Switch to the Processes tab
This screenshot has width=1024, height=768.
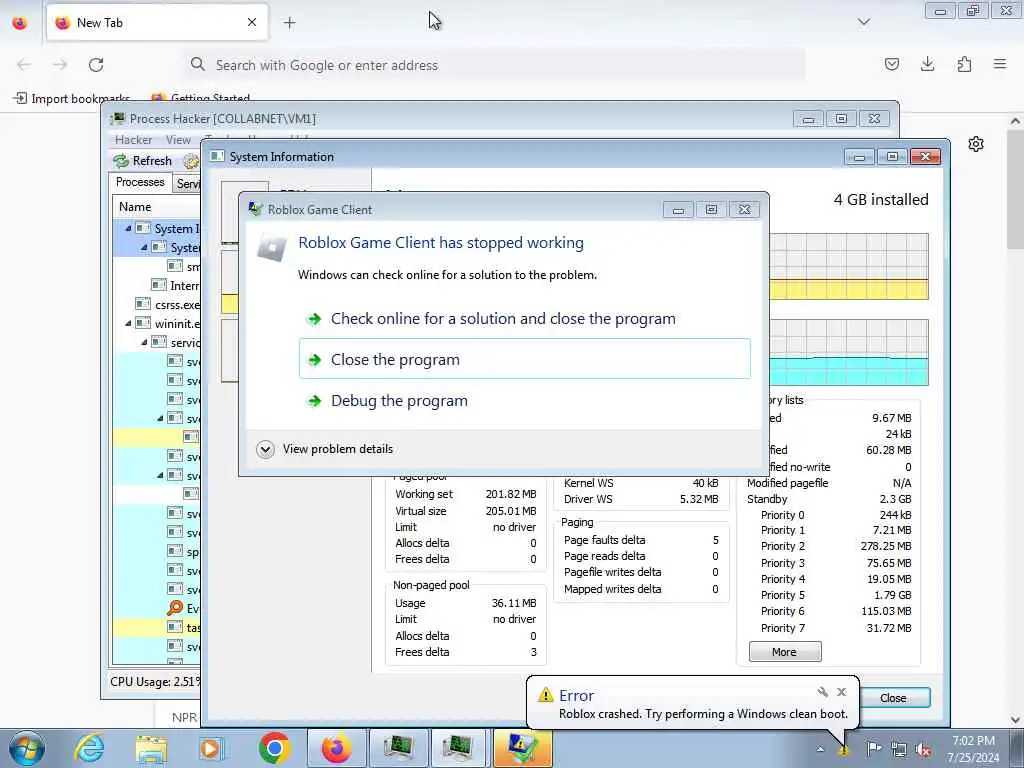pos(140,182)
